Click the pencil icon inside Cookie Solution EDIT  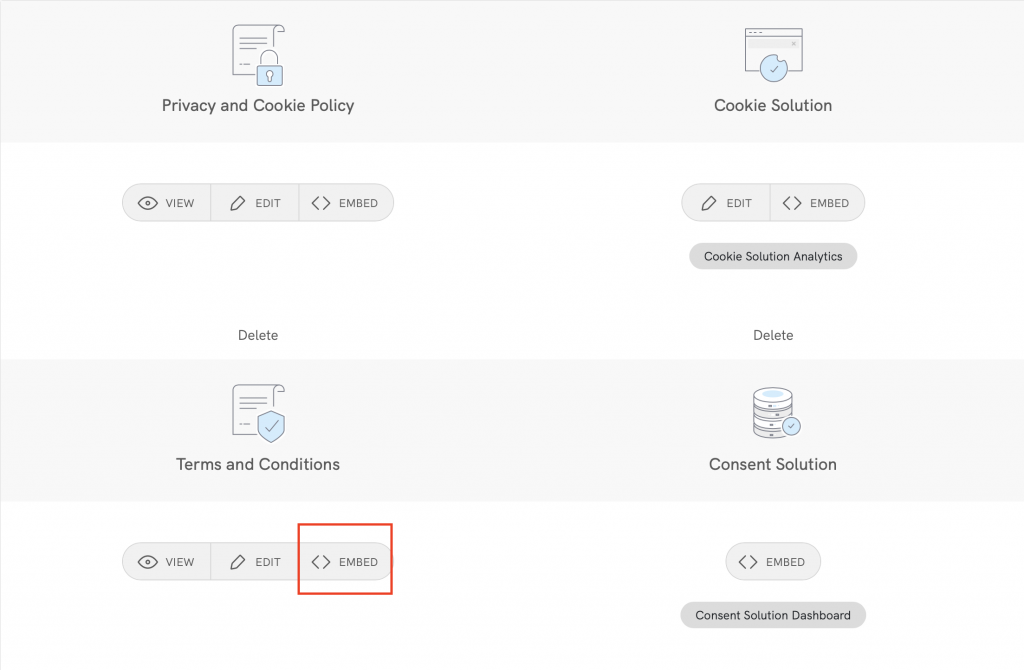coord(707,202)
